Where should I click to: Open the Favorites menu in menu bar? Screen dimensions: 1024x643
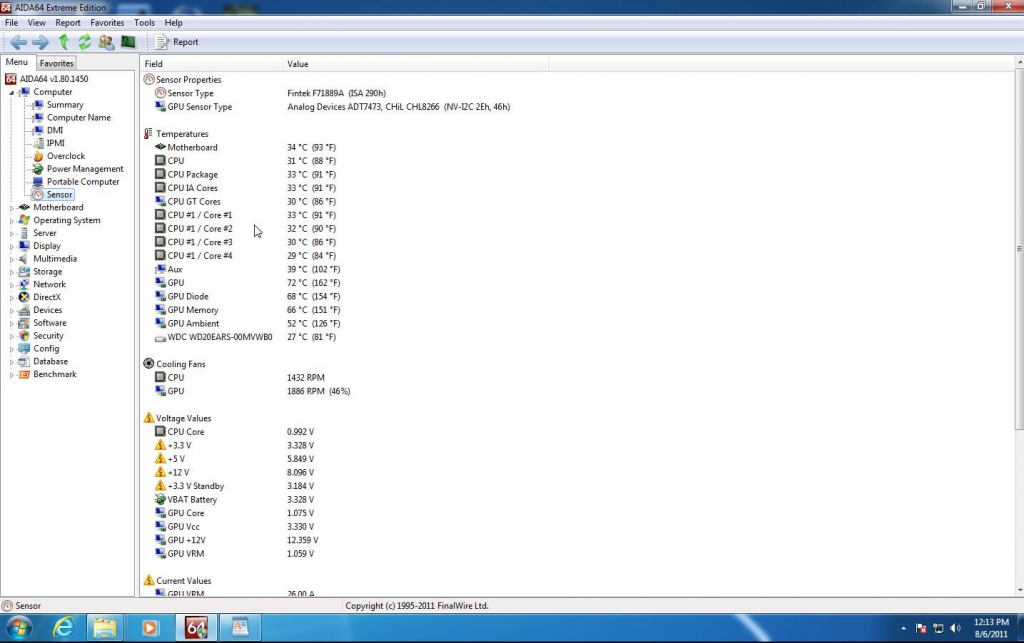click(x=107, y=22)
